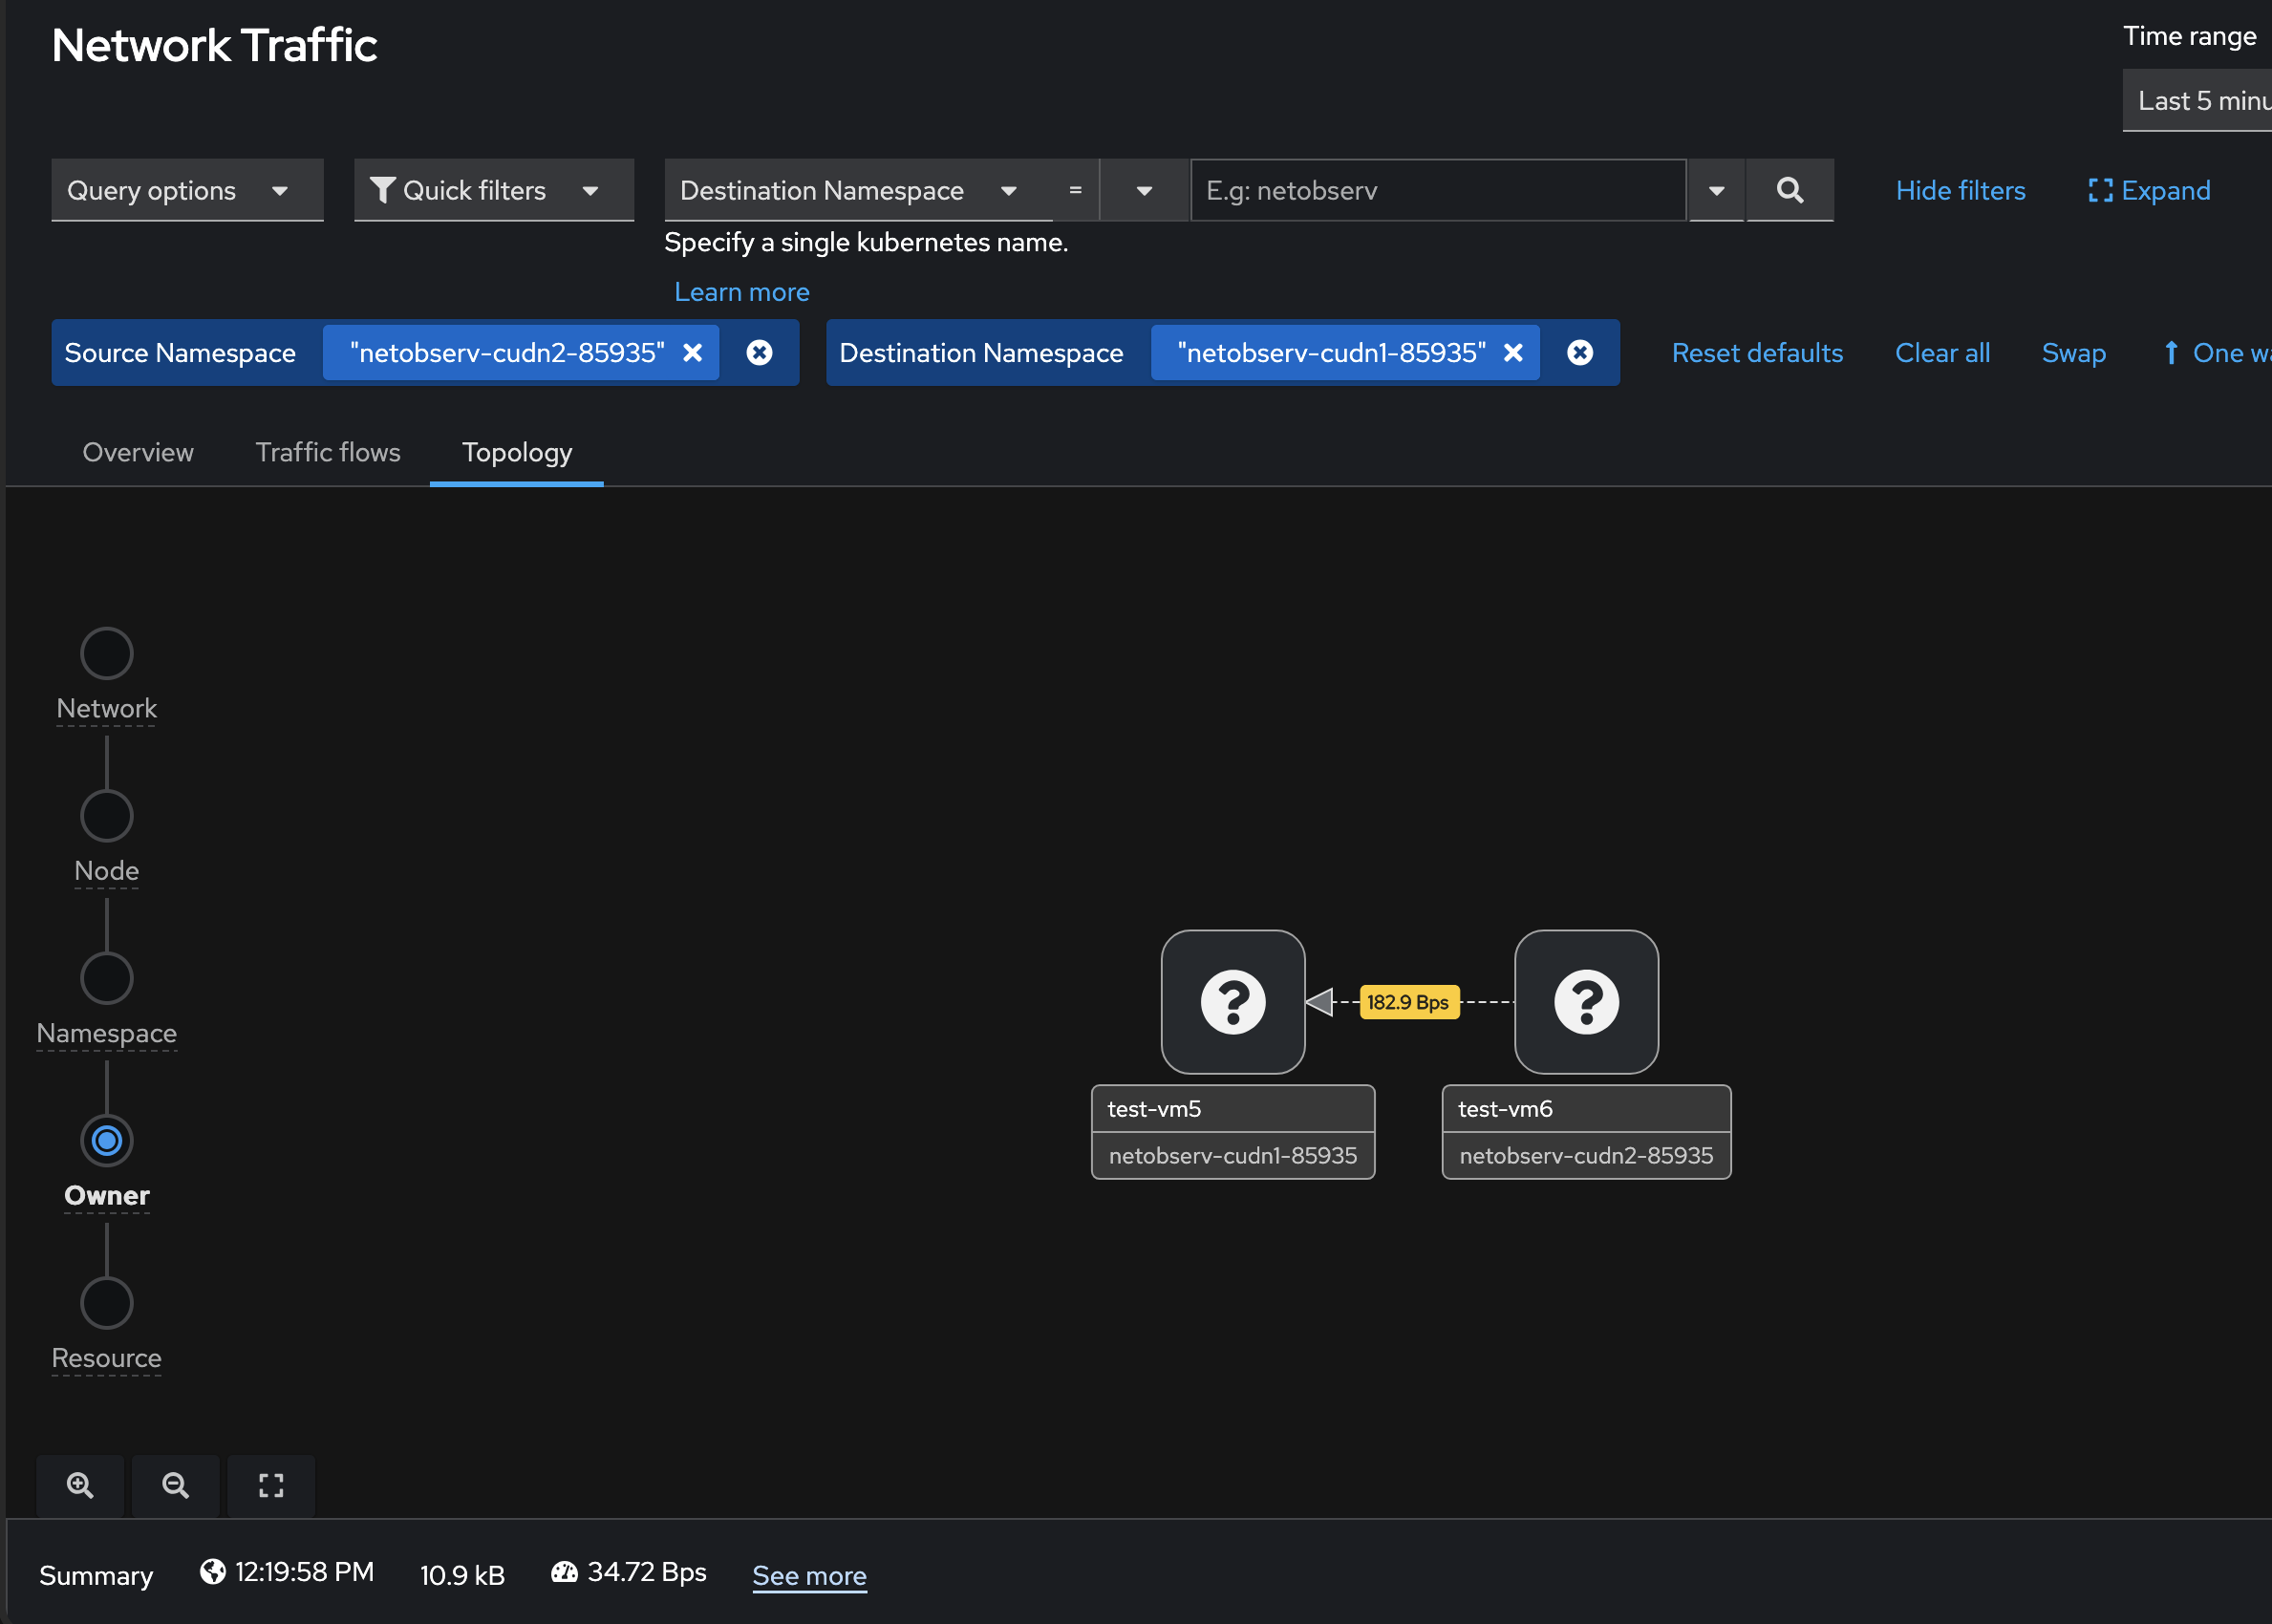This screenshot has width=2272, height=1624.
Task: Select the test-vm5 topology node icon
Action: [1232, 1001]
